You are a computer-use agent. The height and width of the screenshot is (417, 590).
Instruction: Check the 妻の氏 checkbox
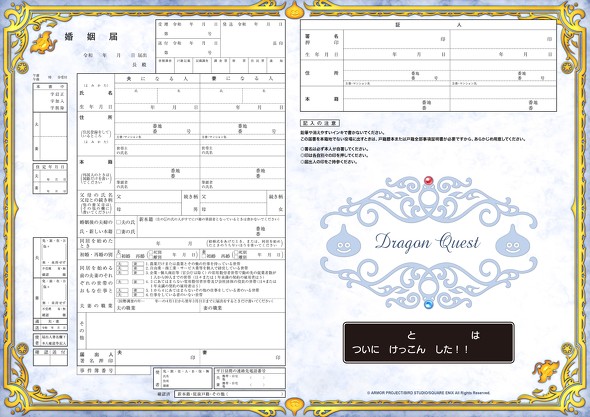[x=119, y=231]
